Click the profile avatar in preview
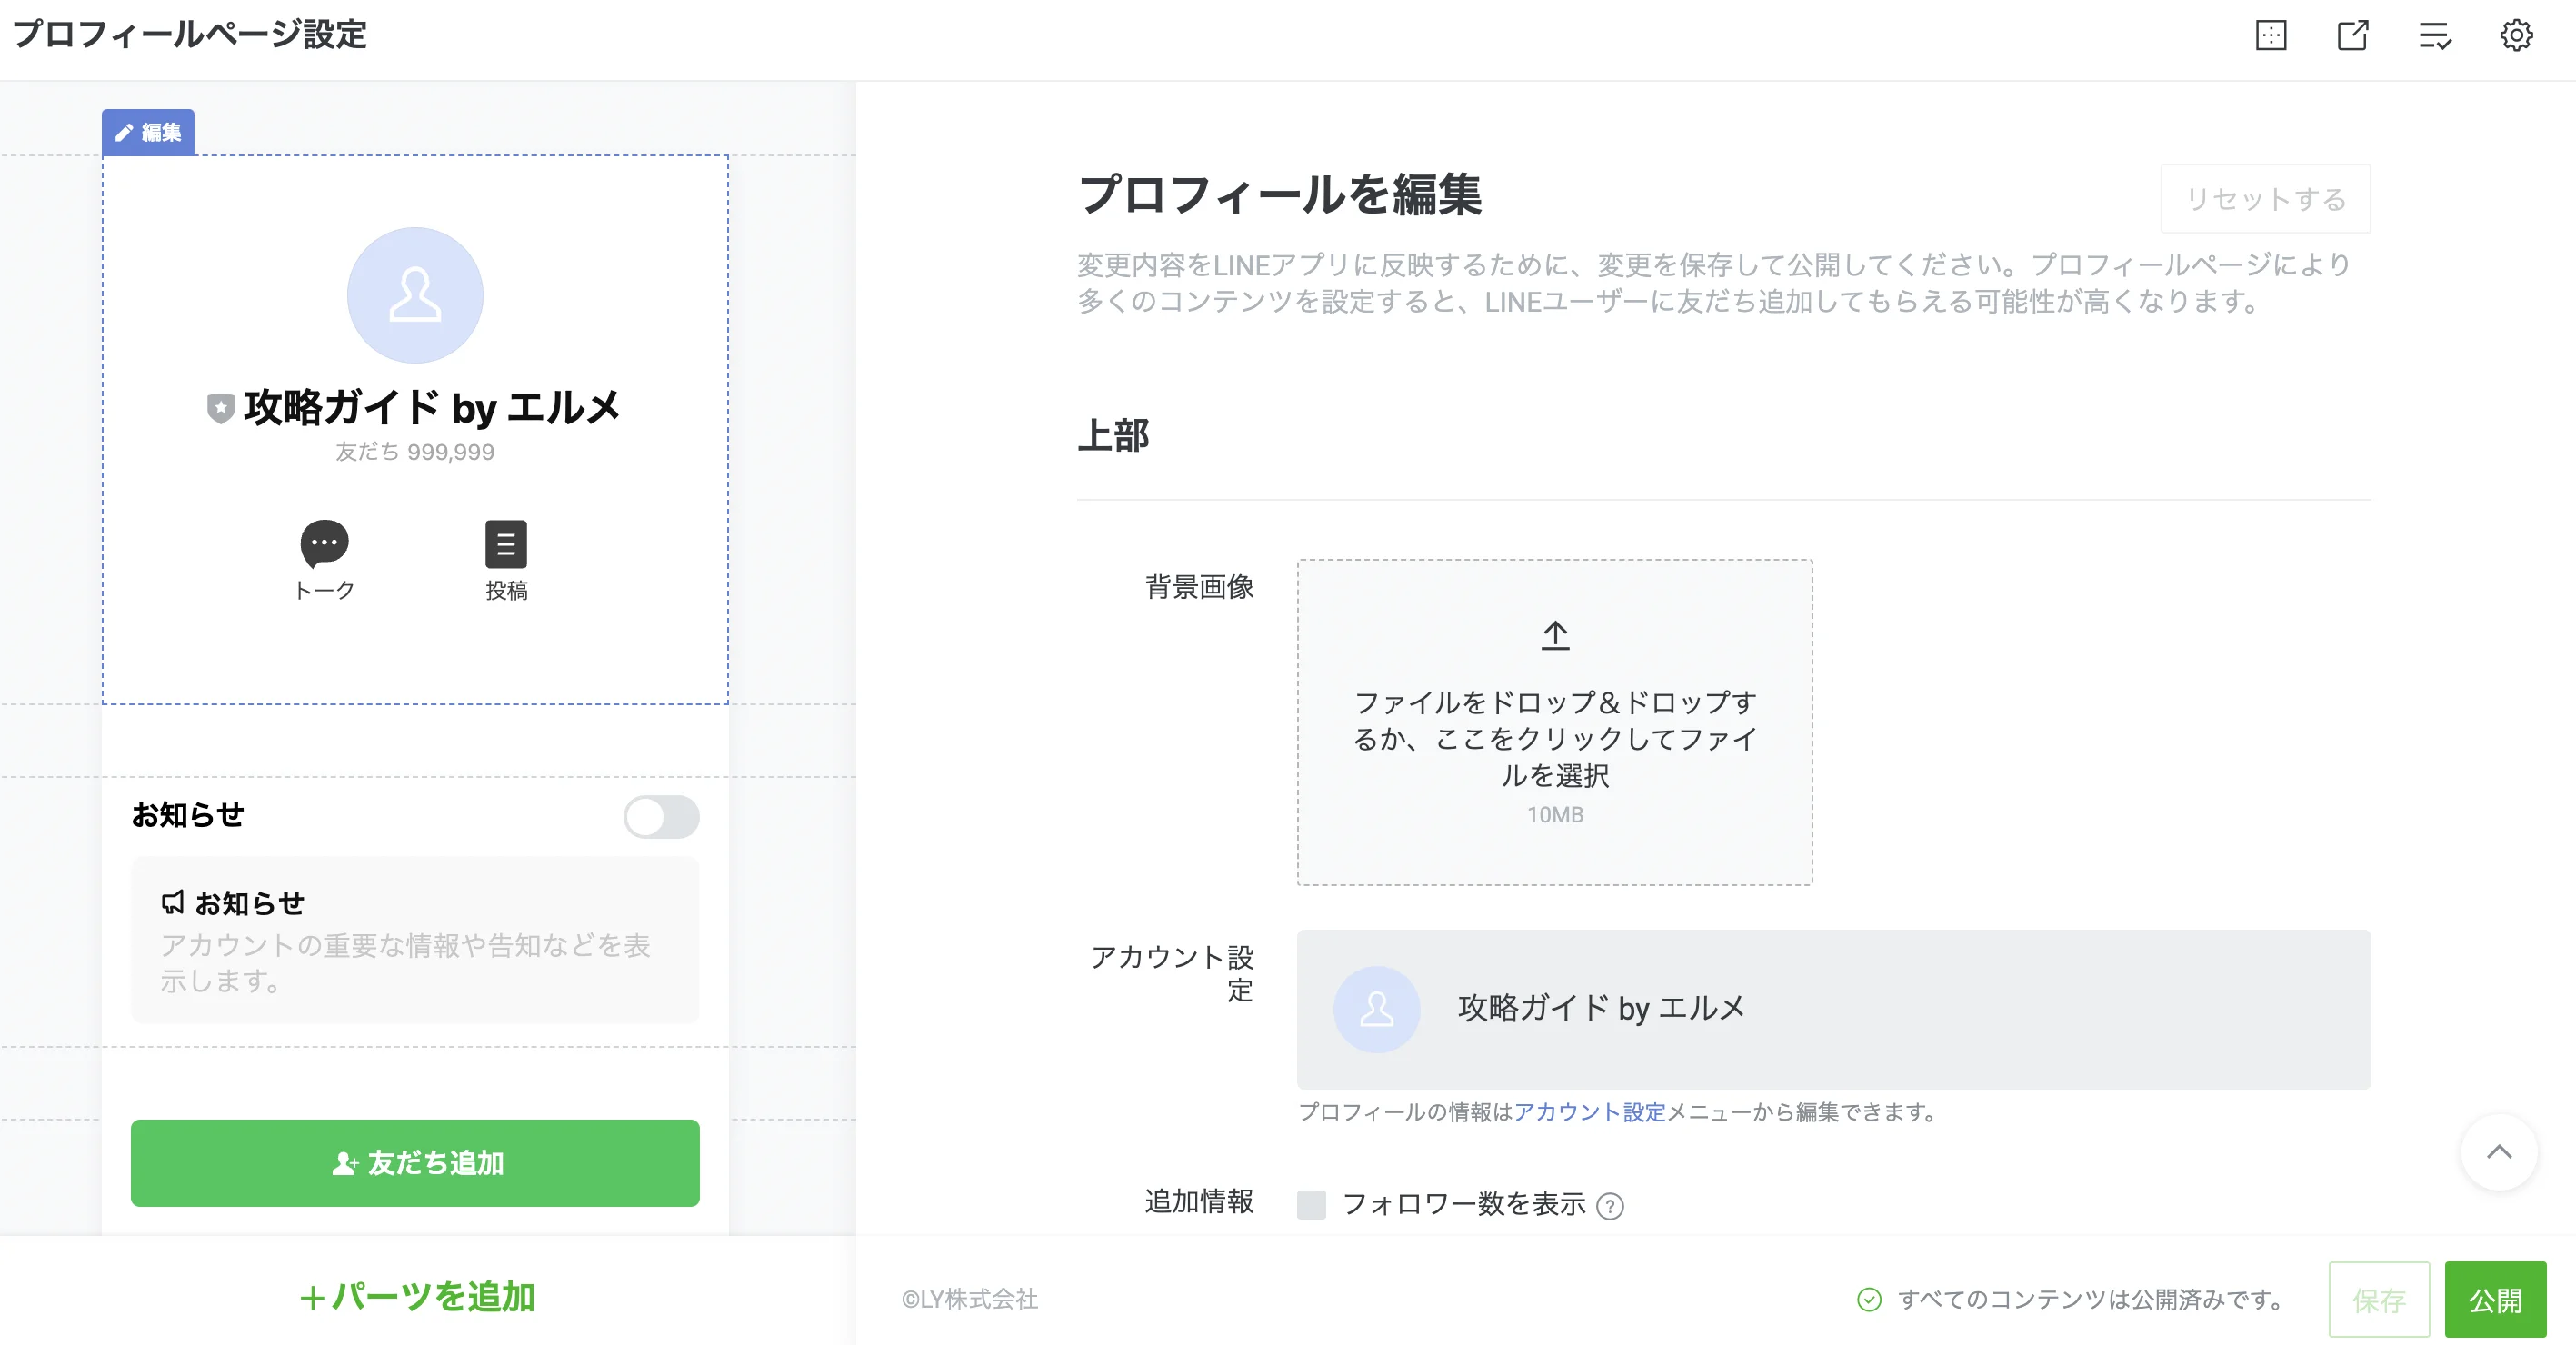The height and width of the screenshot is (1345, 2576). click(x=415, y=295)
